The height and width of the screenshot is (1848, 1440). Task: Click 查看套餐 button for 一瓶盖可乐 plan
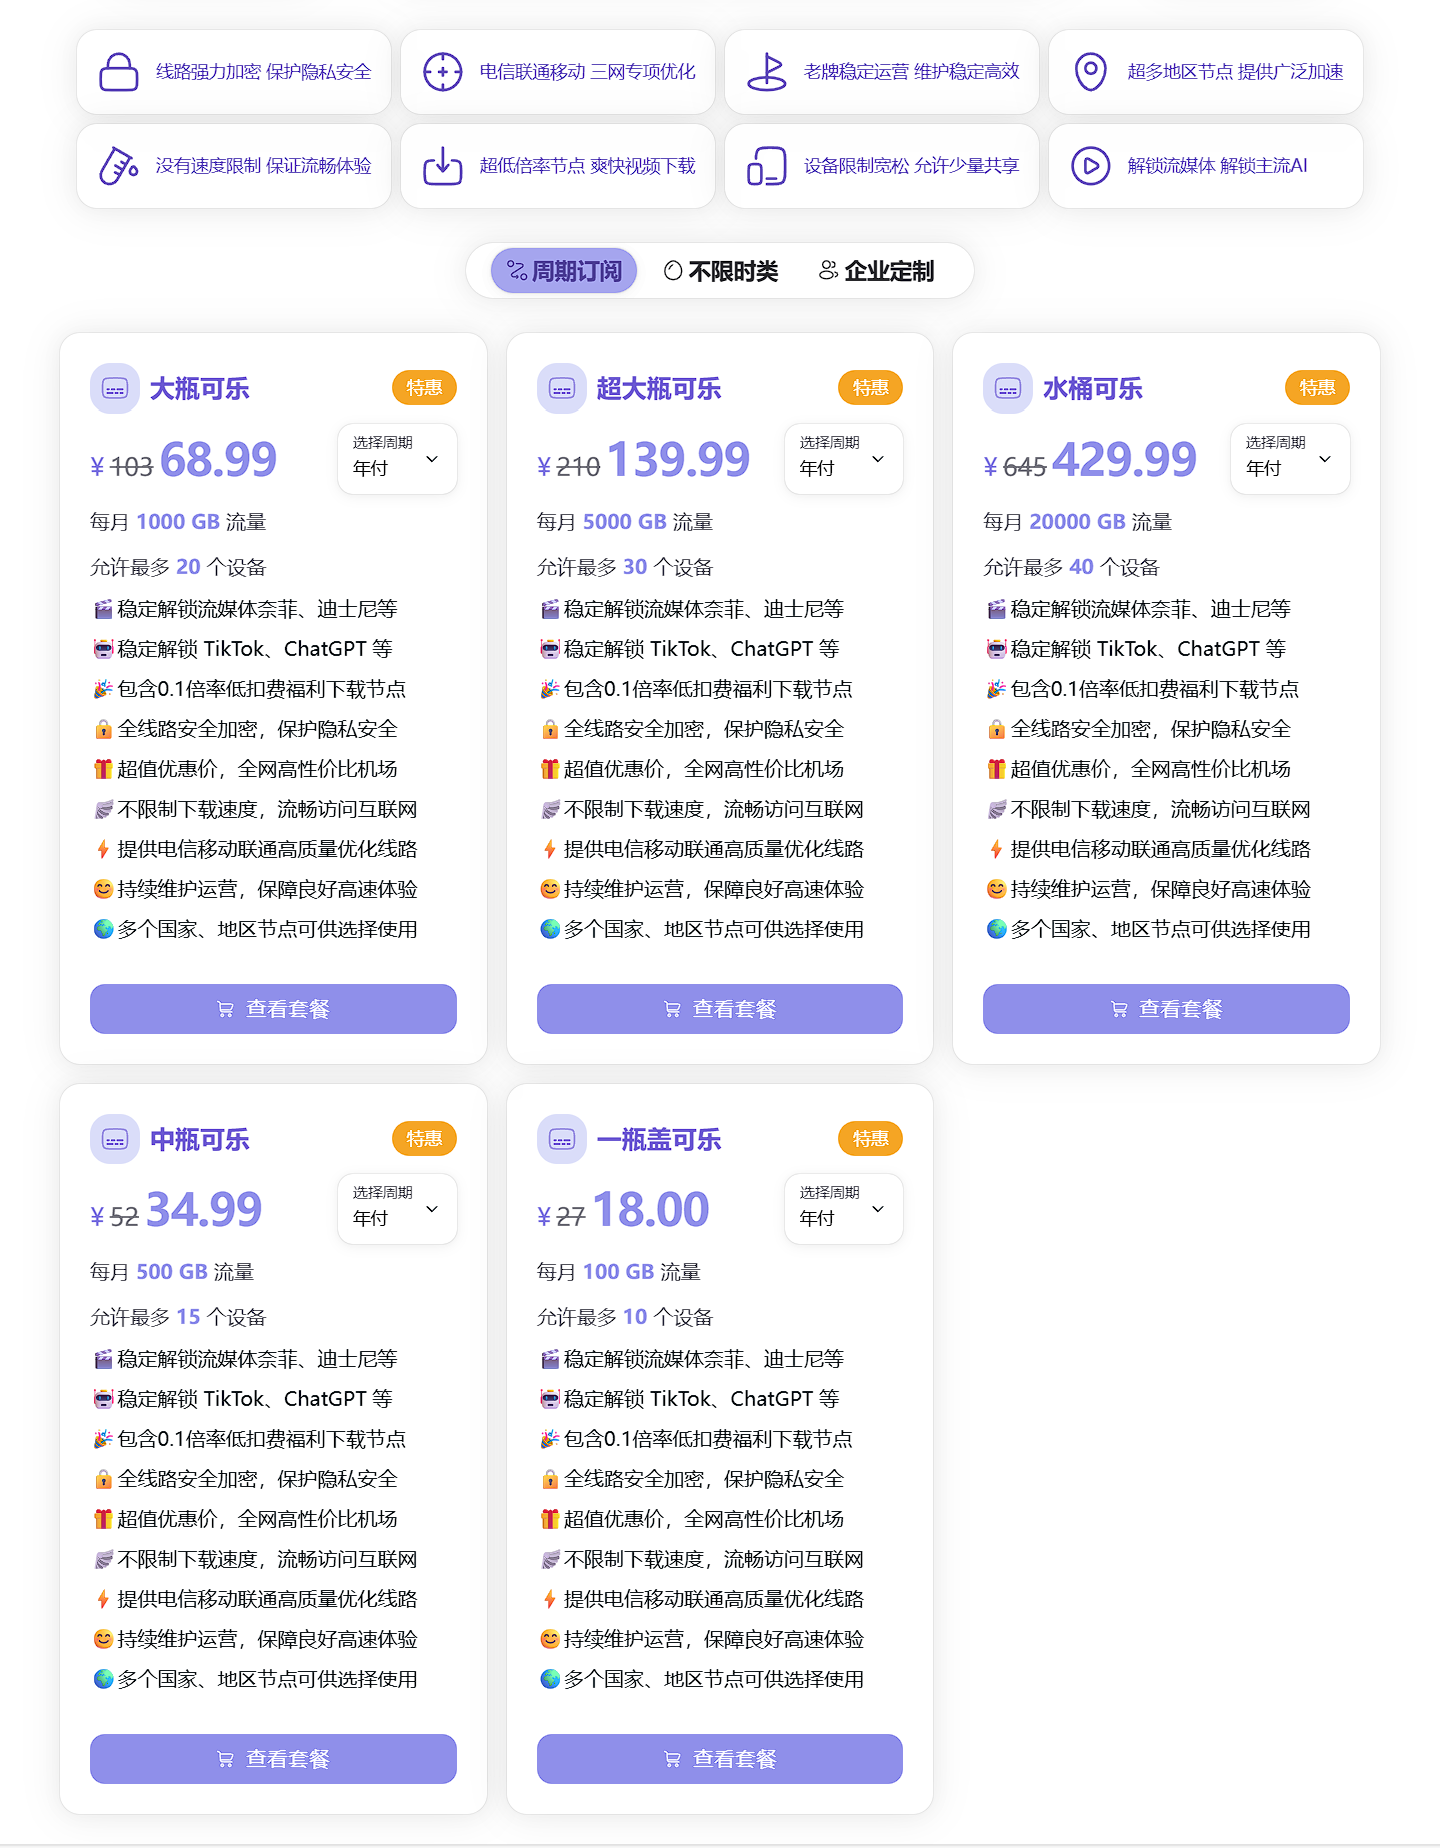[x=719, y=1759]
